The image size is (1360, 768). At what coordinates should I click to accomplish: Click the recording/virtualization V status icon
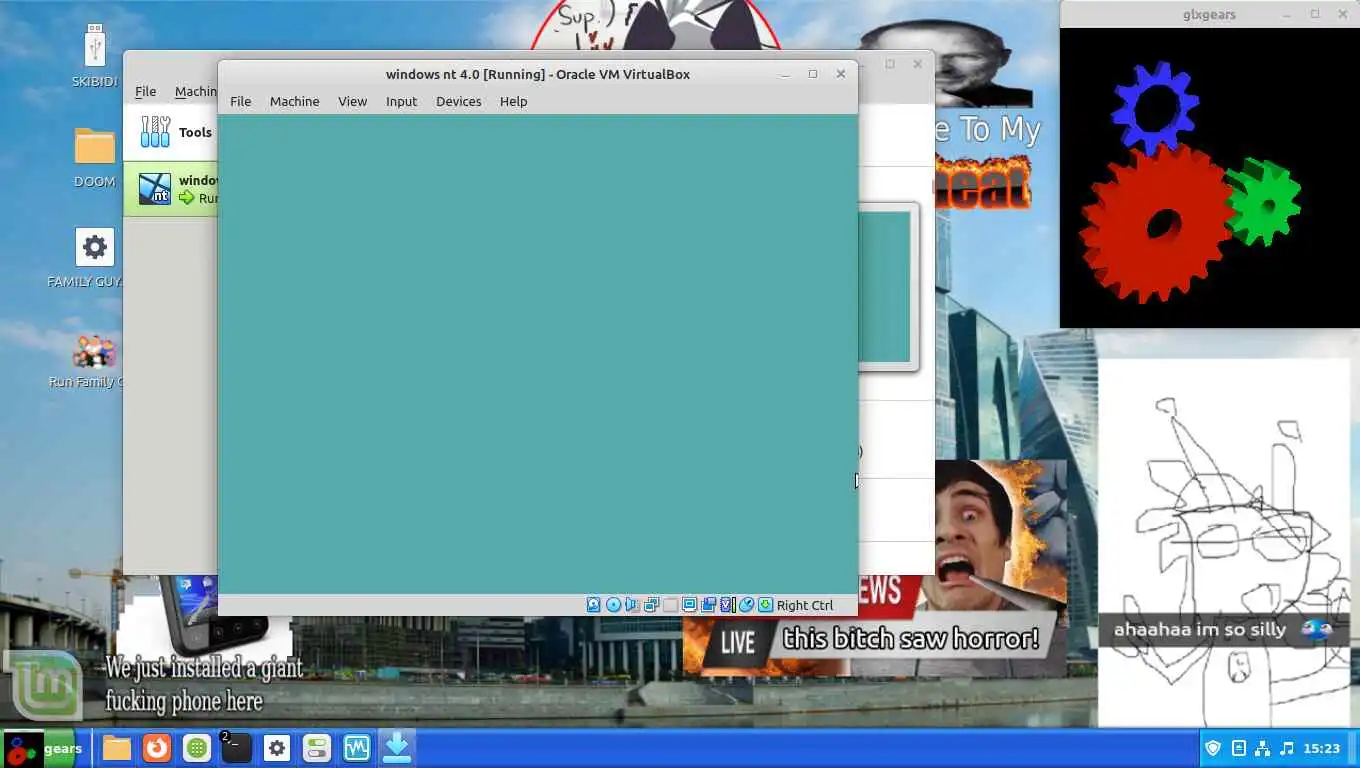tap(728, 605)
